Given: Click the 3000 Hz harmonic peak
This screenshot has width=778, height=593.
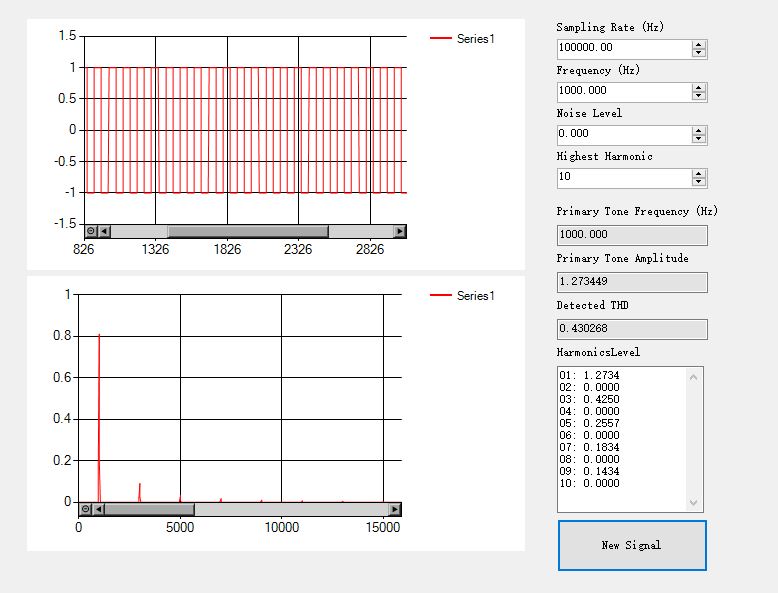Looking at the screenshot, I should tap(140, 492).
